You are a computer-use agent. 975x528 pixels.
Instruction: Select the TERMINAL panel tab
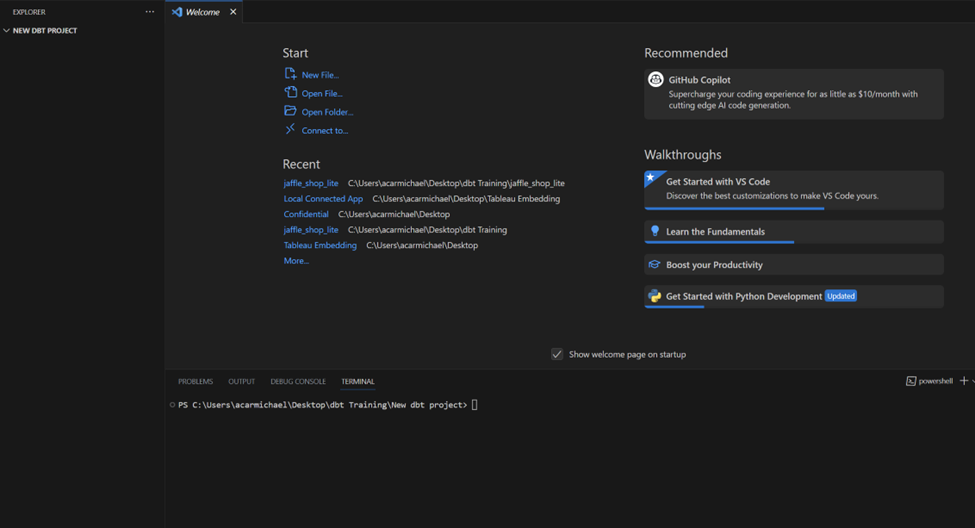click(x=358, y=381)
